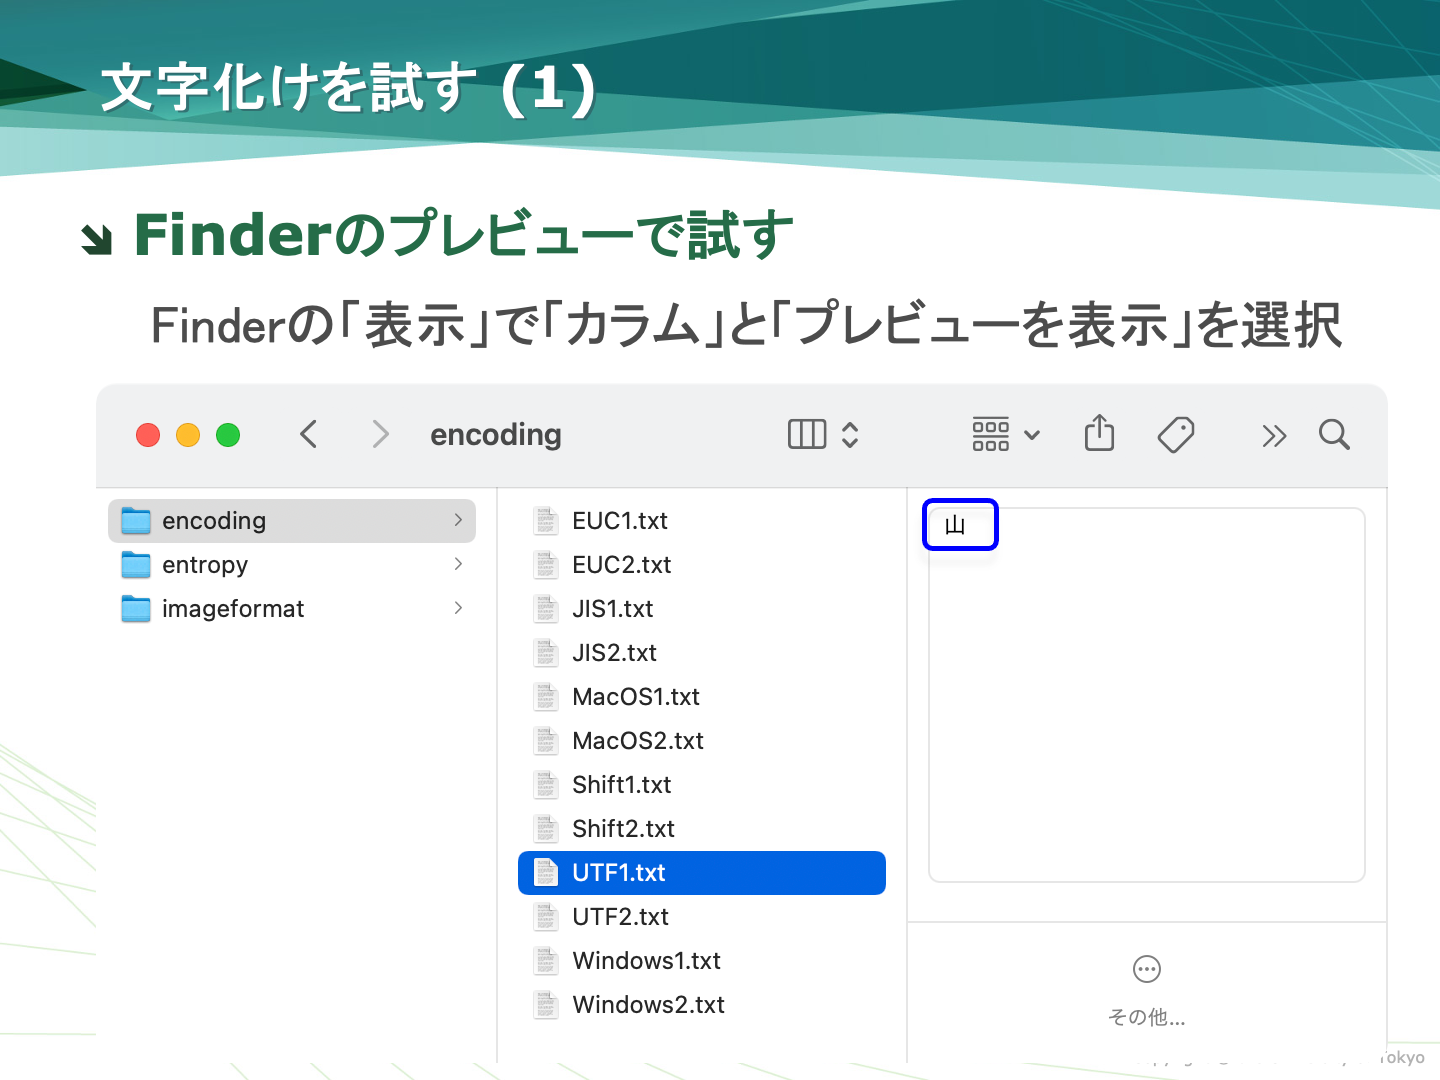The height and width of the screenshot is (1080, 1440).
Task: Select the file MacOS2.txt
Action: click(x=702, y=741)
